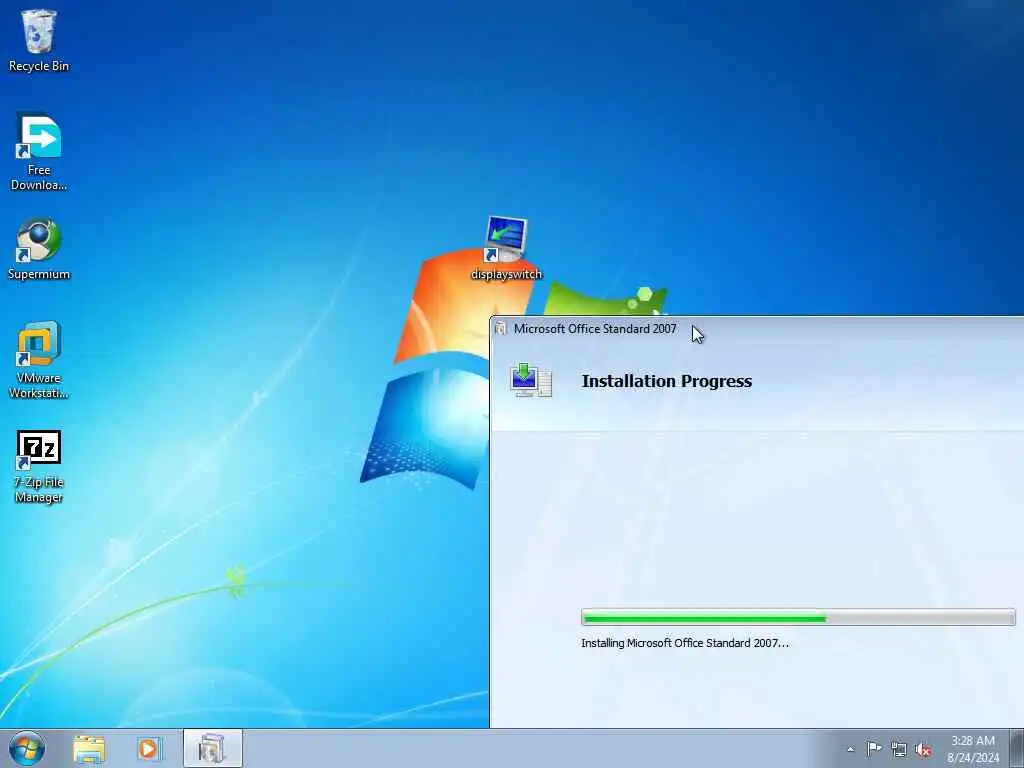Activate the Office setup taskbar button
This screenshot has height=768, width=1024.
coord(212,748)
